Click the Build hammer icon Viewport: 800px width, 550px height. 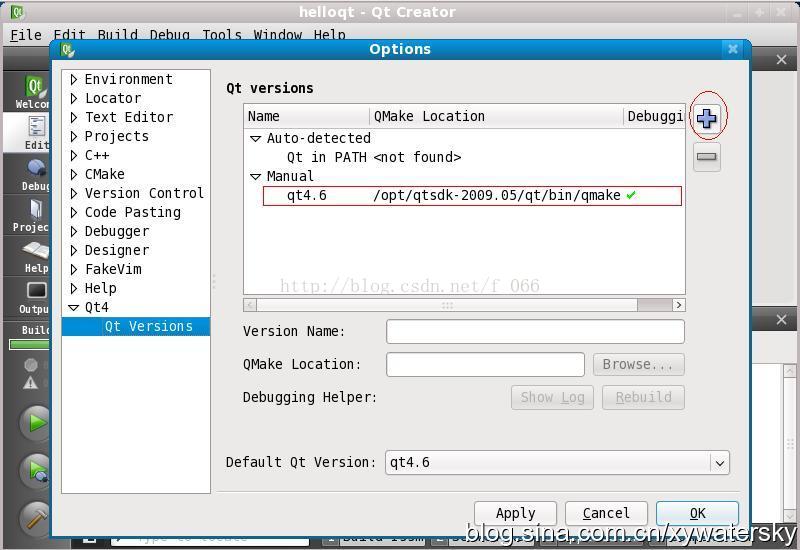coord(37,518)
